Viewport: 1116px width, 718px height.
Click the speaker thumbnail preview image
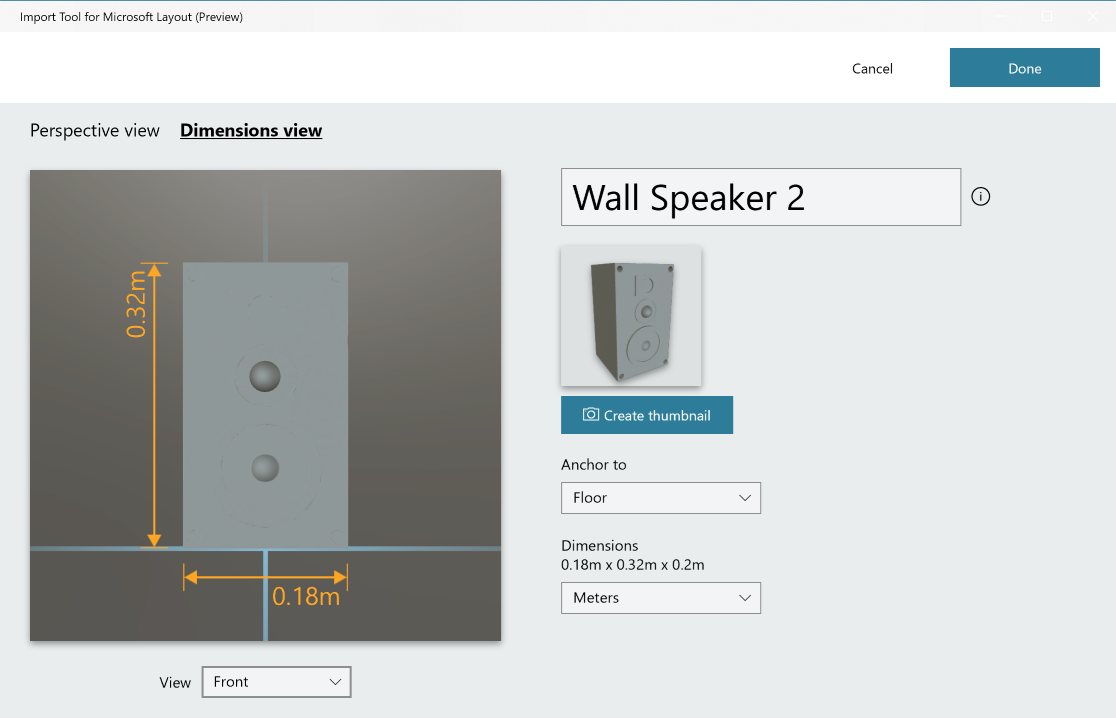coord(631,316)
